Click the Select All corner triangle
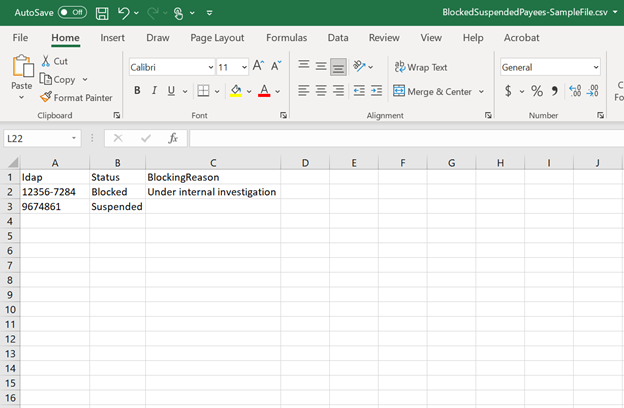Screen dimensions: 624x408 click(x=13, y=162)
